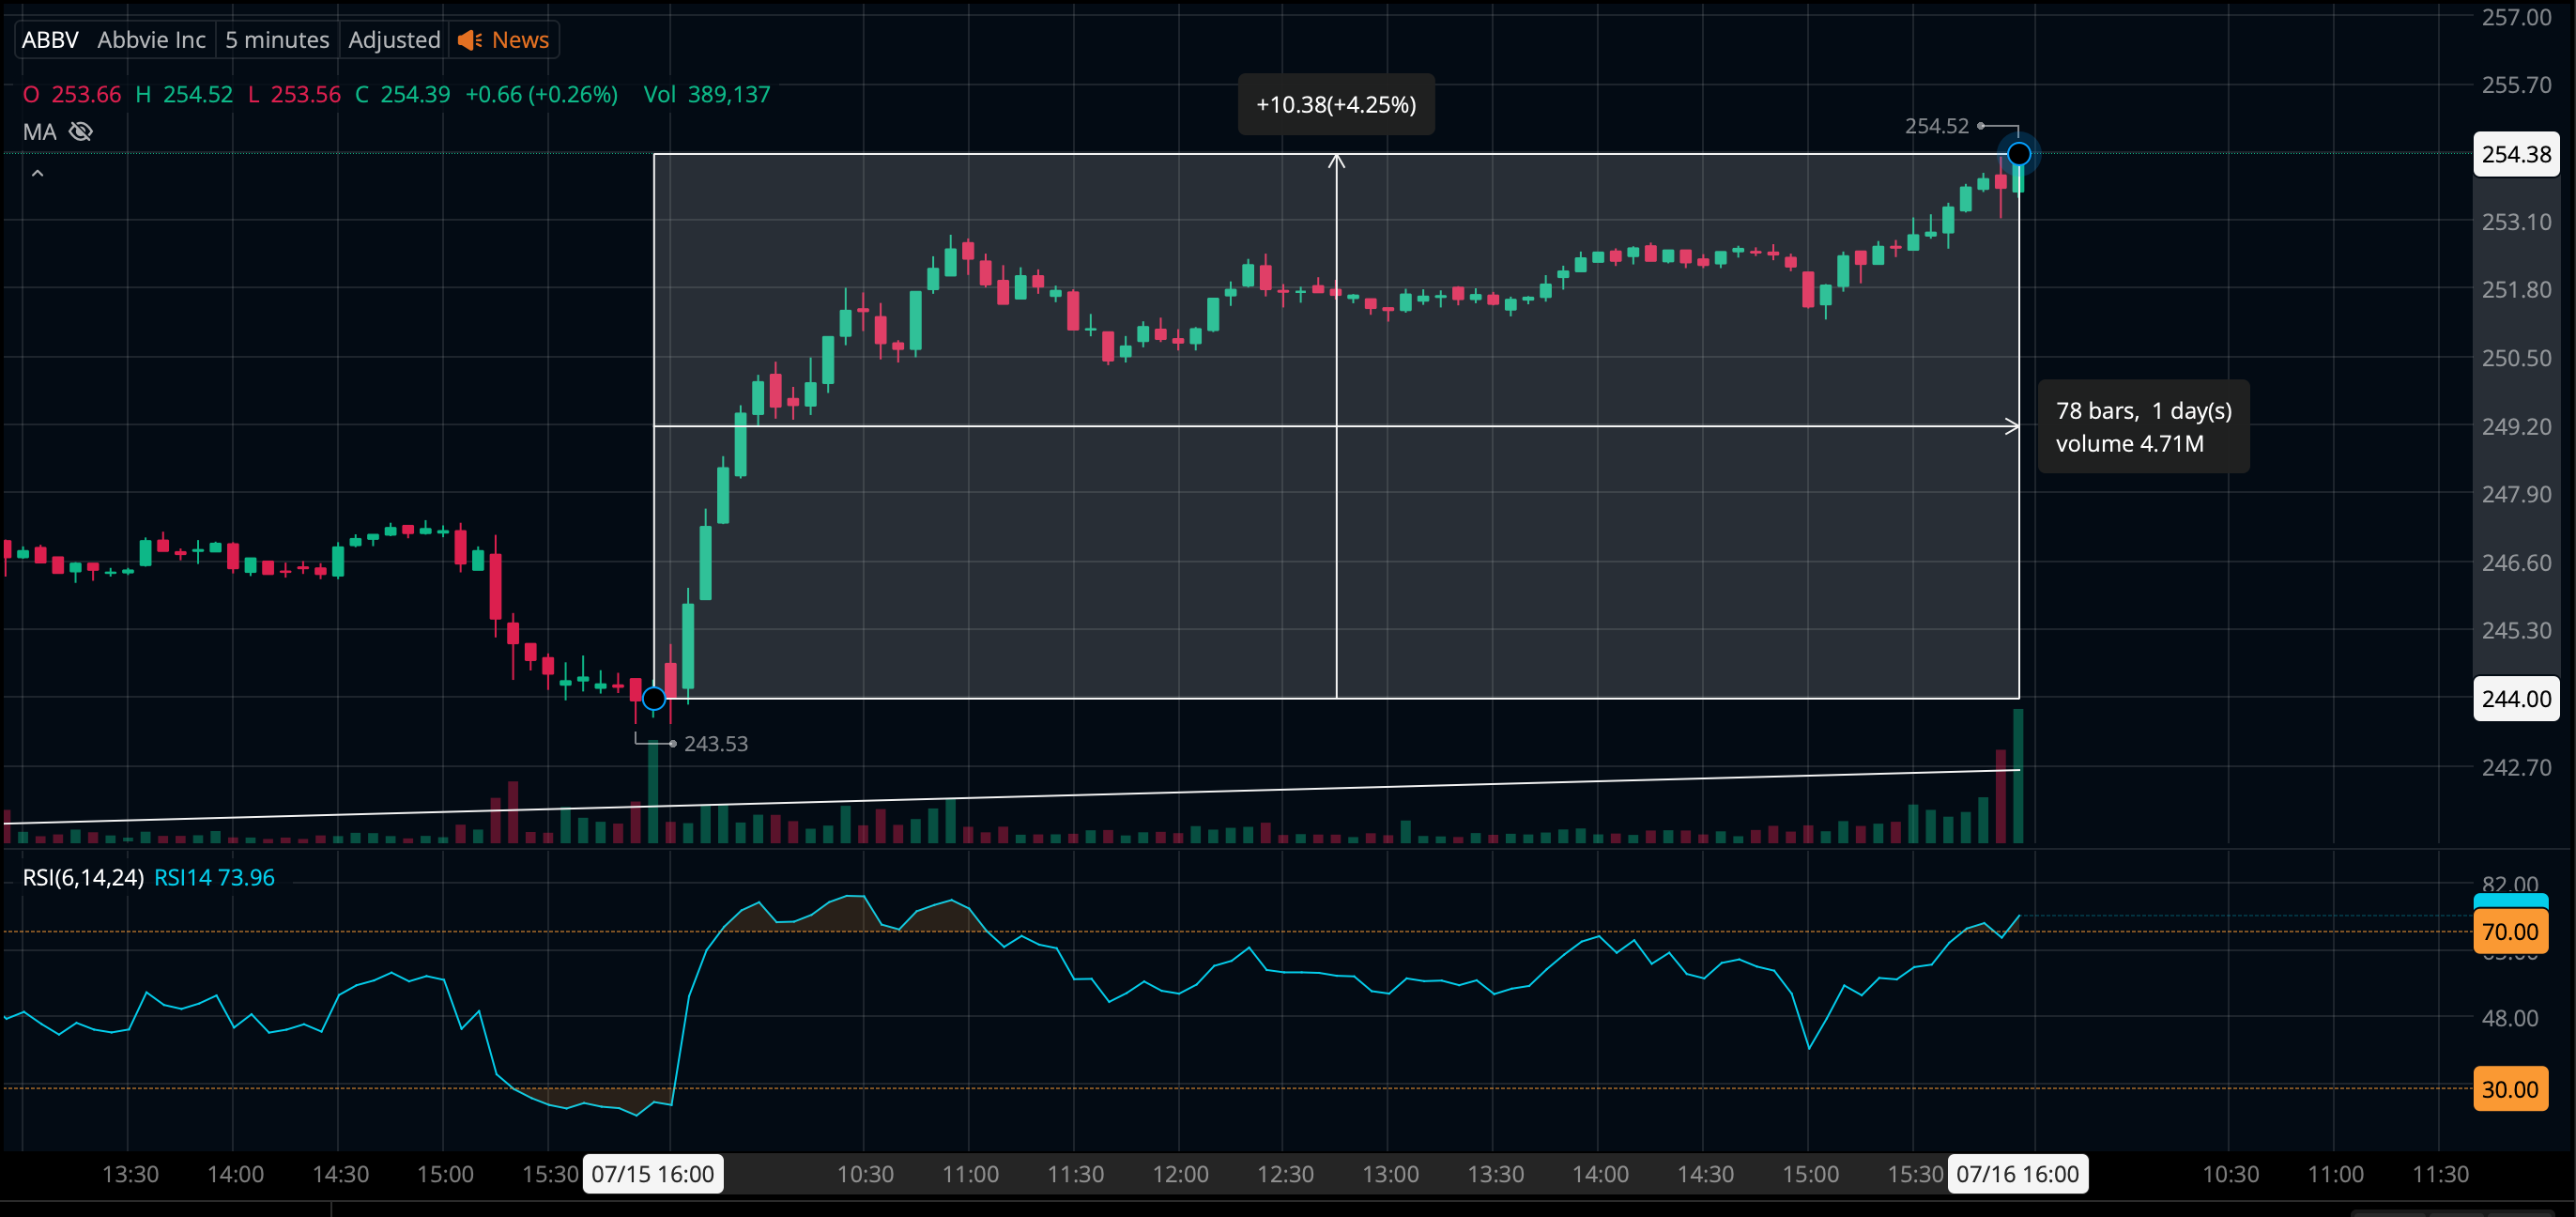
Task: Select the RSI 70.00 overbought level label
Action: (2510, 931)
